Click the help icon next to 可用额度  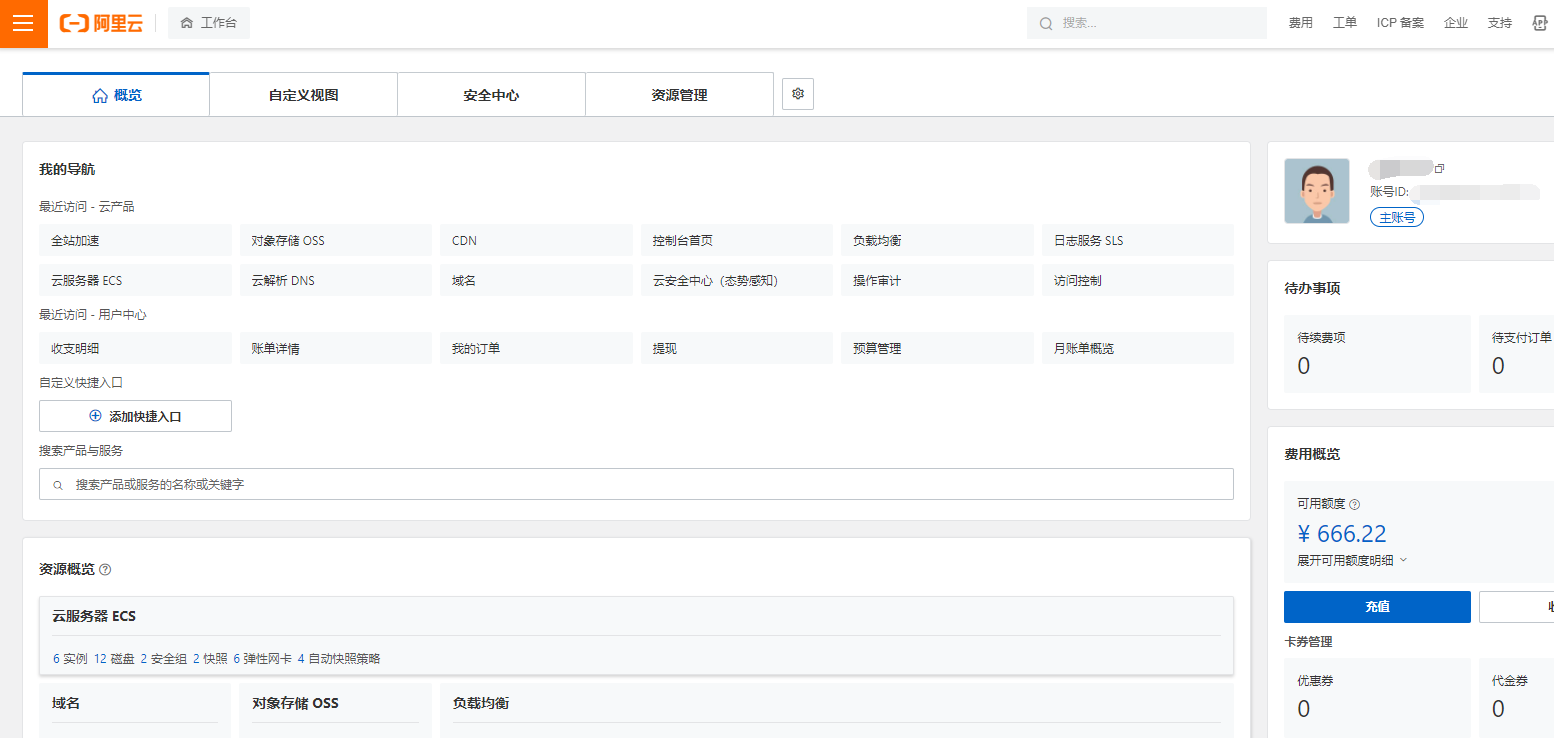click(x=1355, y=505)
